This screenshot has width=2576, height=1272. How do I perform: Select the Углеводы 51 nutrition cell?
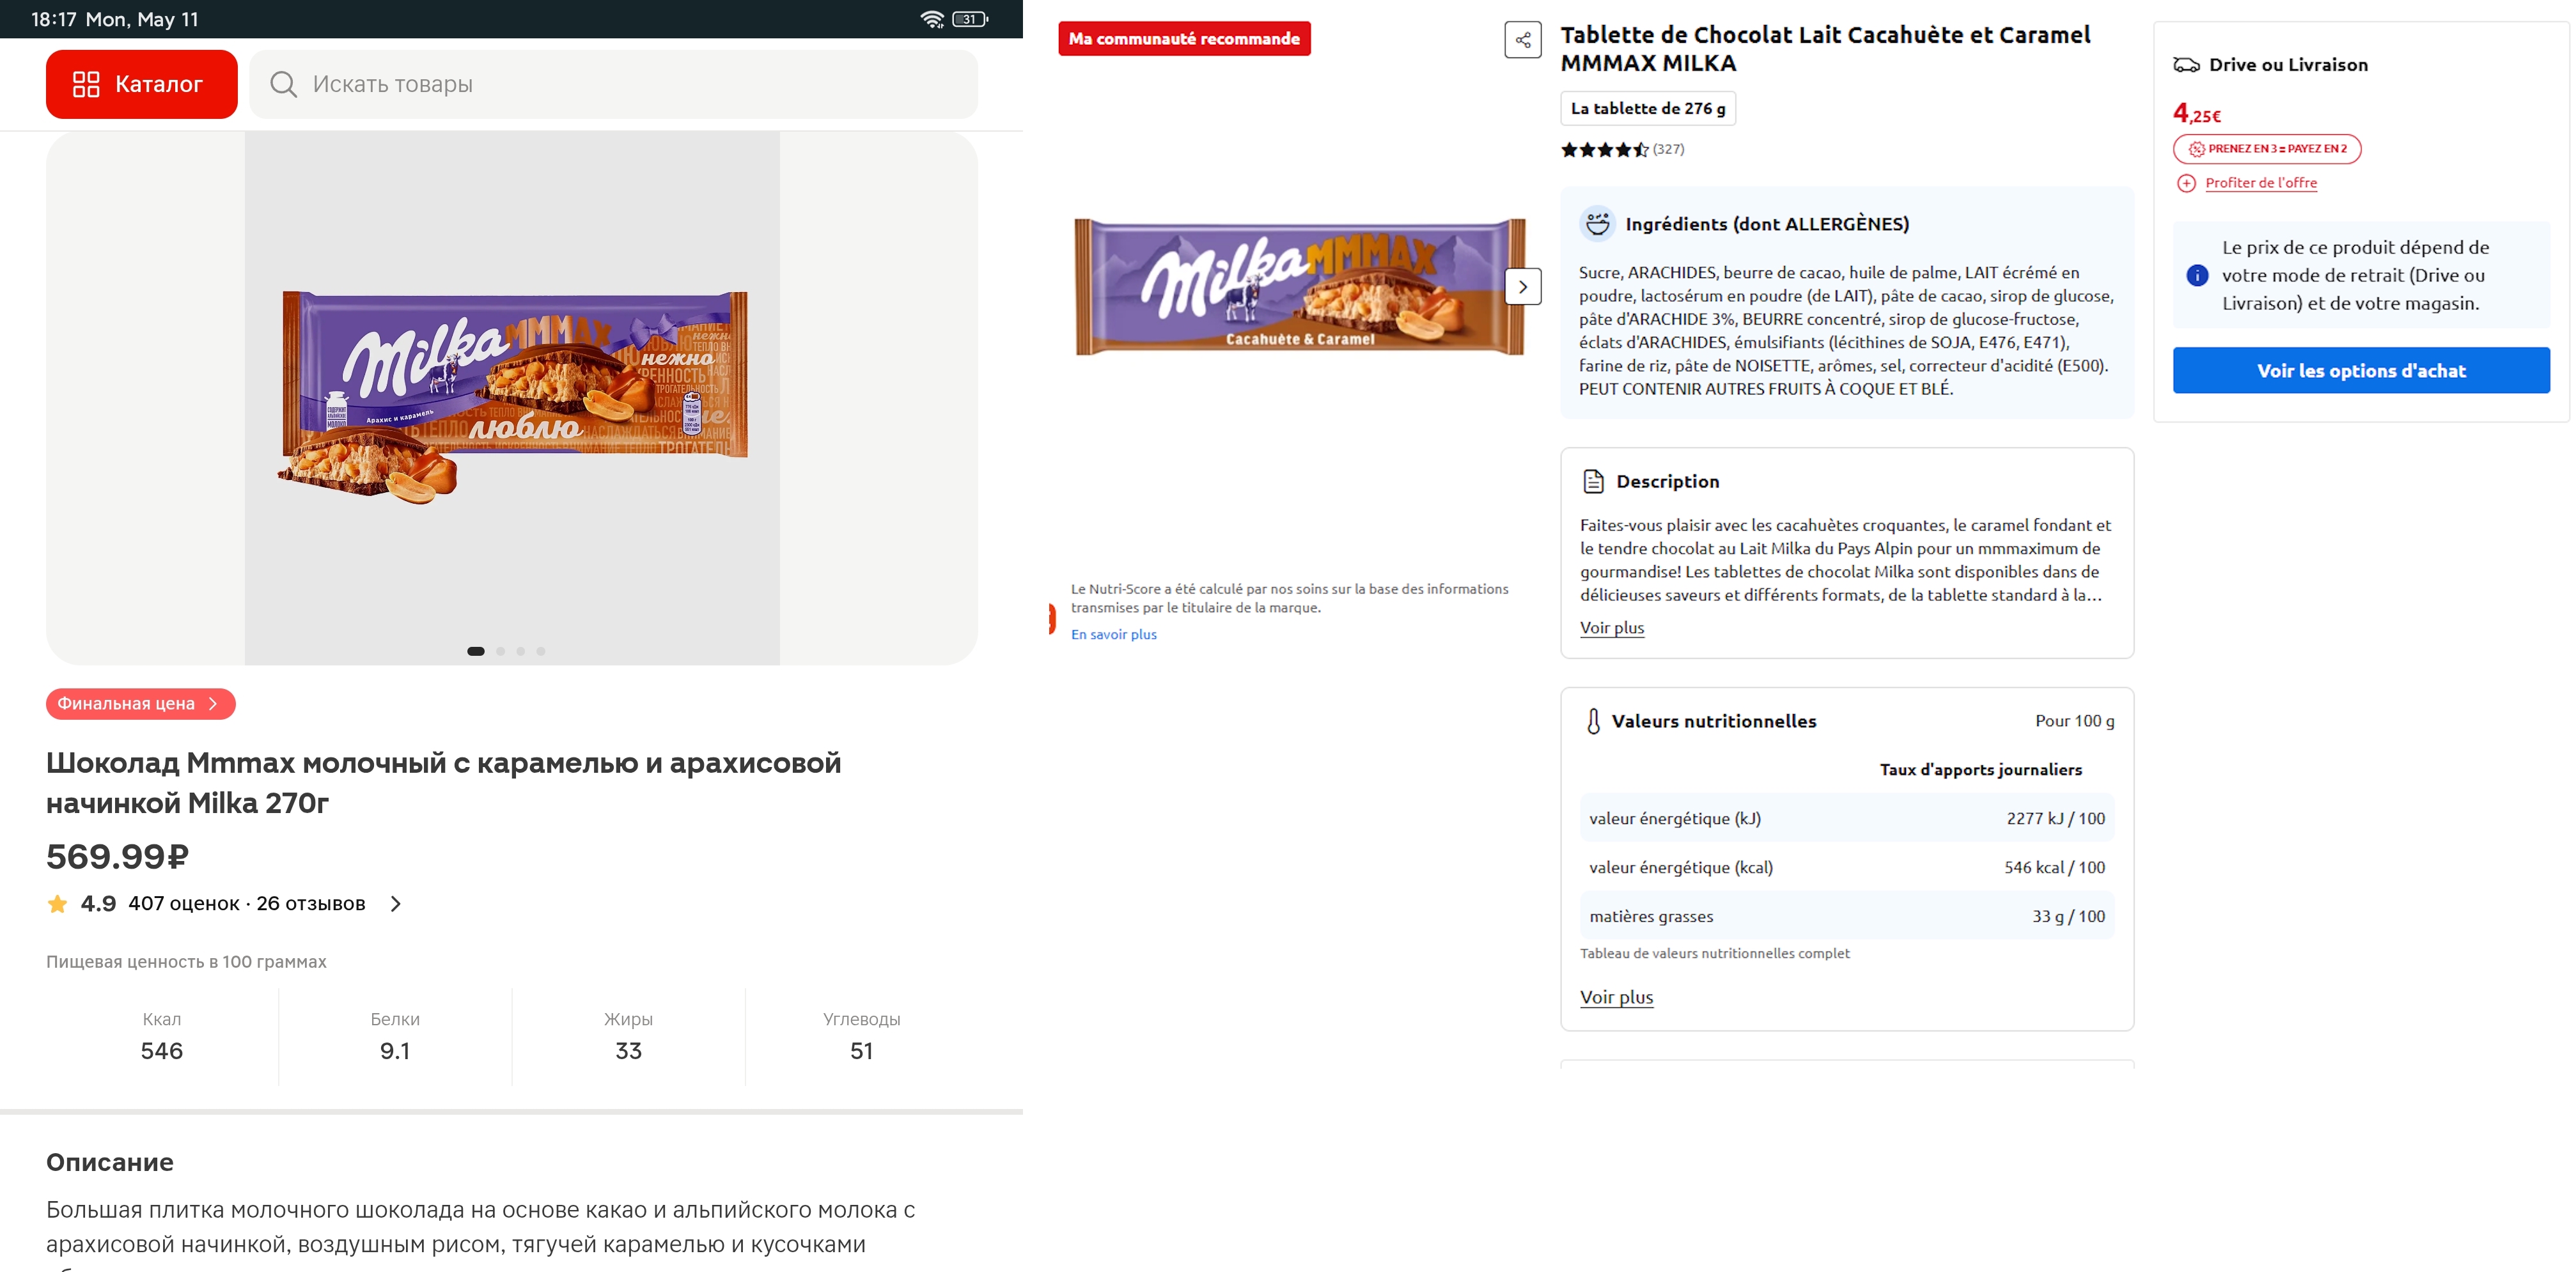click(x=862, y=1037)
